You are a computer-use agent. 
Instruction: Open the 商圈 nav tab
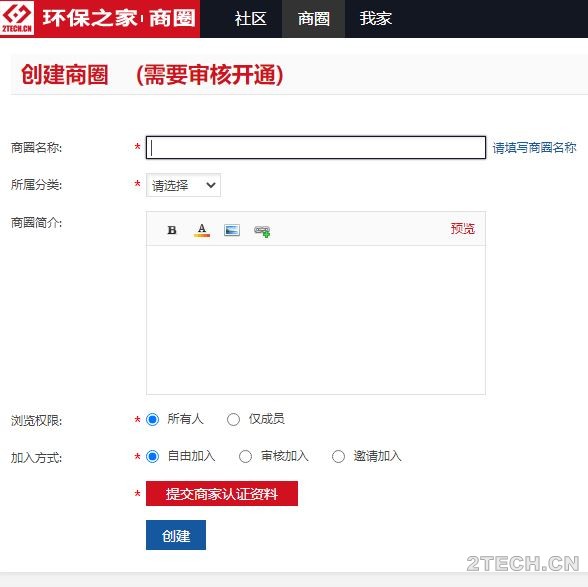coord(314,18)
